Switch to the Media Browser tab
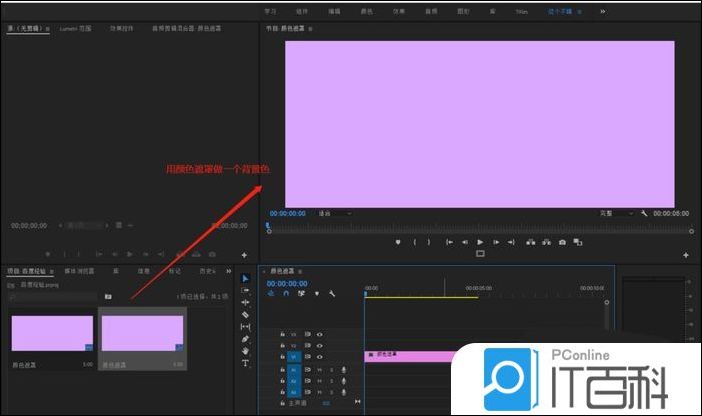 [79, 271]
